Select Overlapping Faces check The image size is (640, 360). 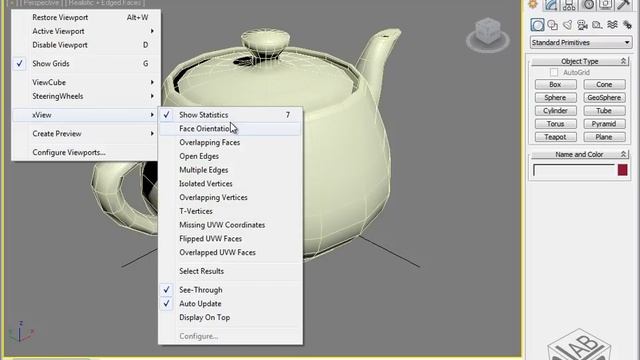click(x=230, y=142)
